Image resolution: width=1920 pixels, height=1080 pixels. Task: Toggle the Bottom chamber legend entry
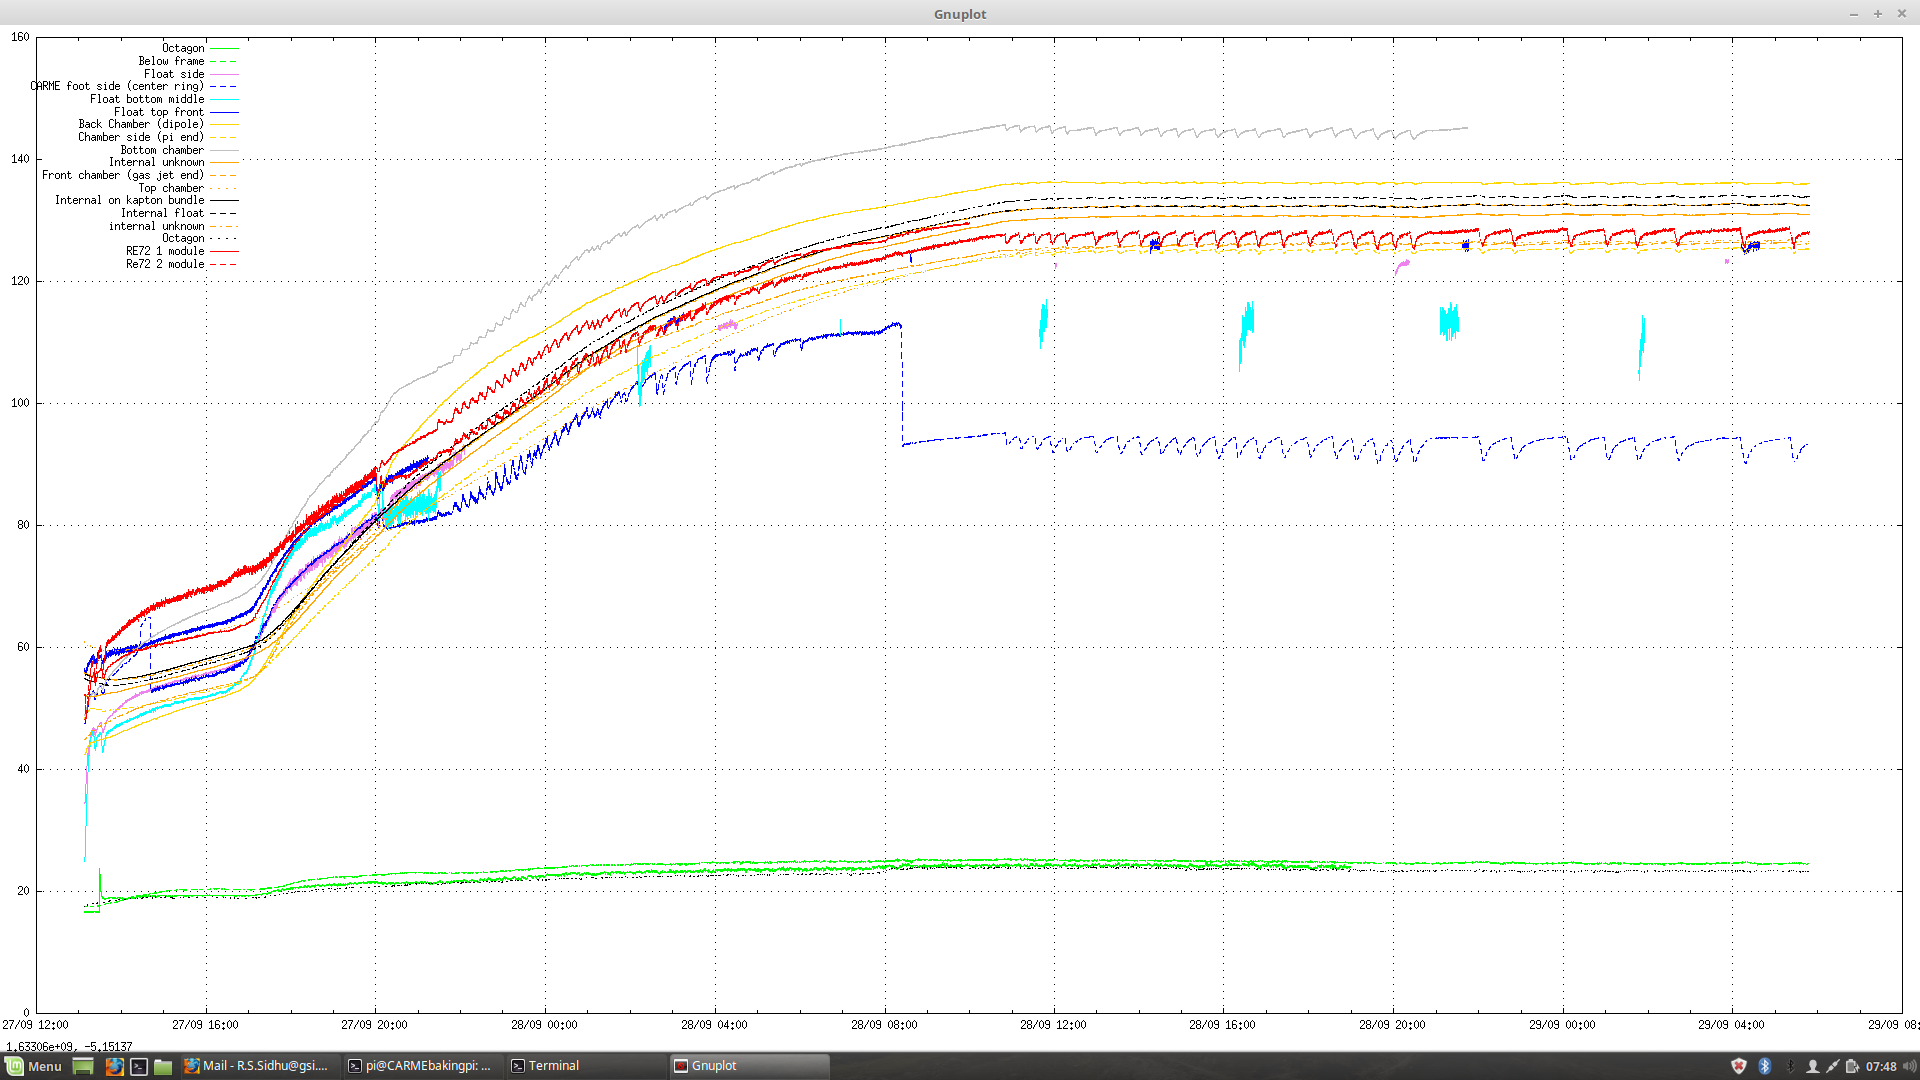pos(162,150)
